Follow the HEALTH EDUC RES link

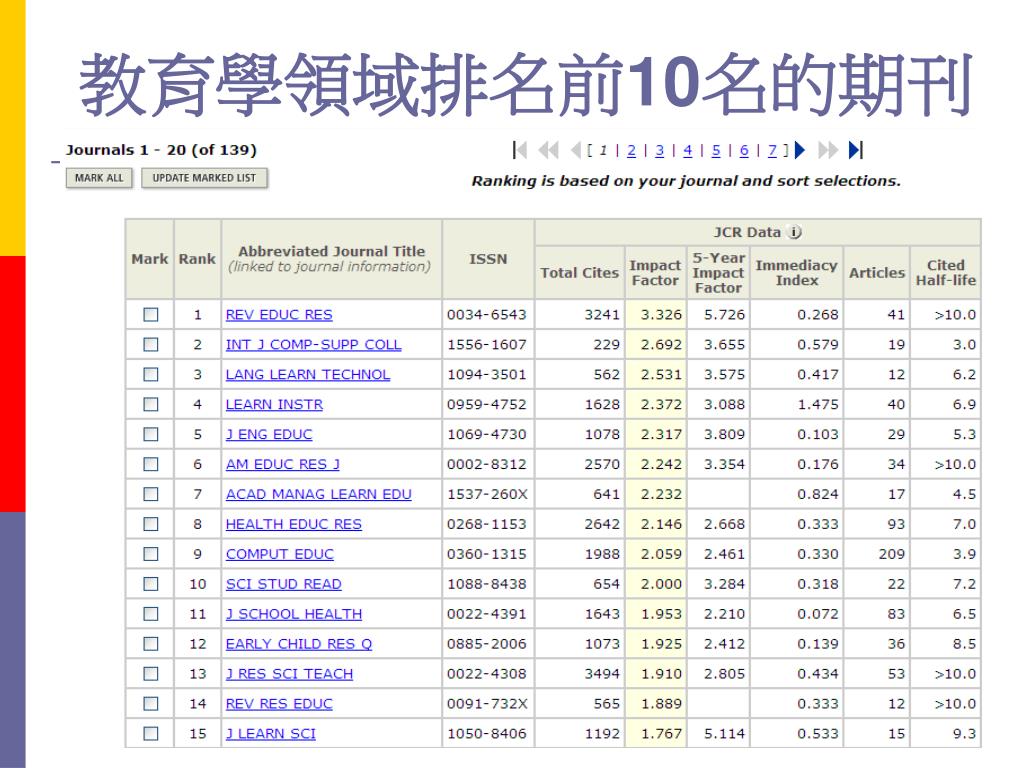coord(294,524)
